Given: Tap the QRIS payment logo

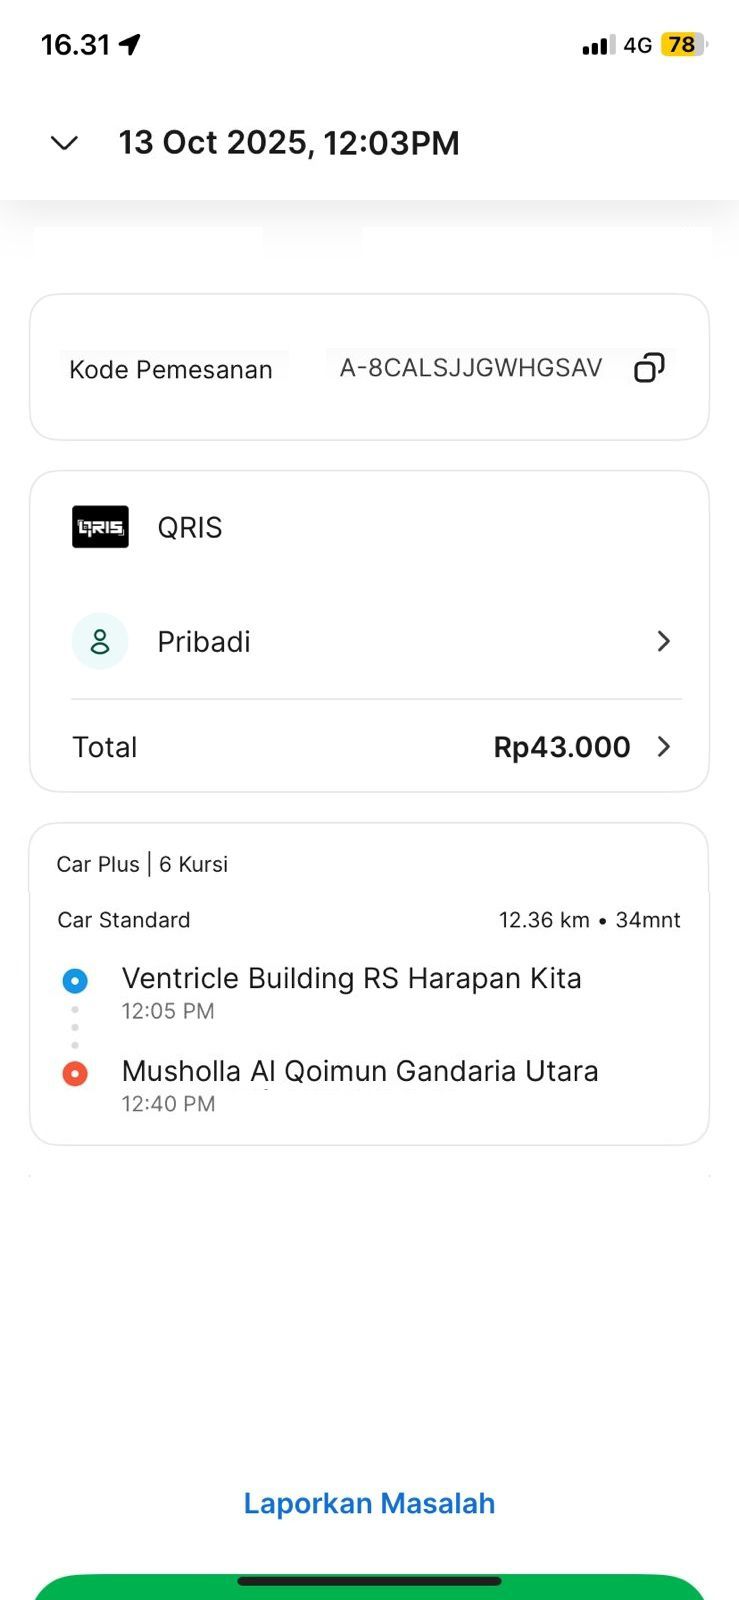Looking at the screenshot, I should click(100, 527).
